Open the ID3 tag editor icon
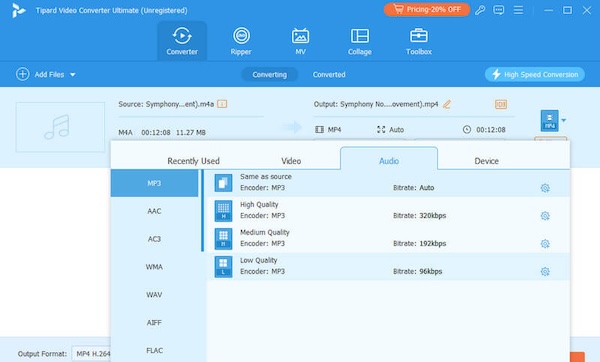This screenshot has height=362, width=600. [501, 104]
